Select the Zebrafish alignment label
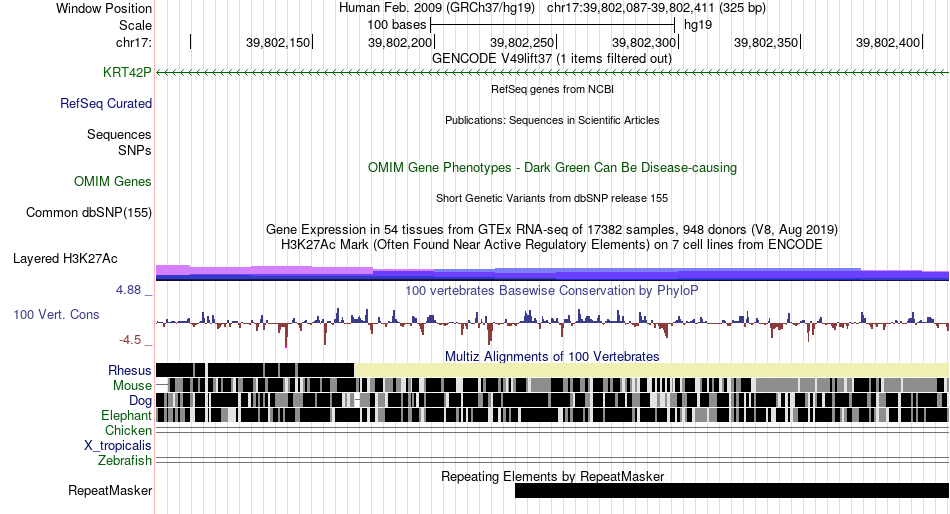 pos(124,461)
